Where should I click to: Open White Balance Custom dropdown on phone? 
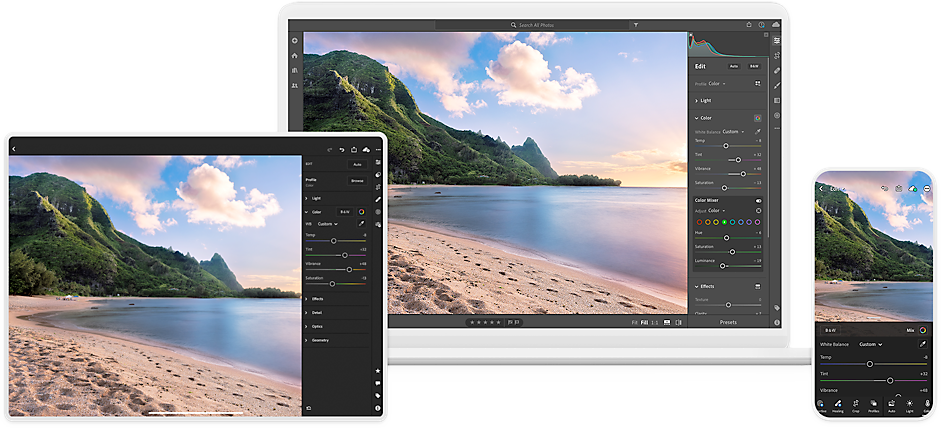[871, 345]
